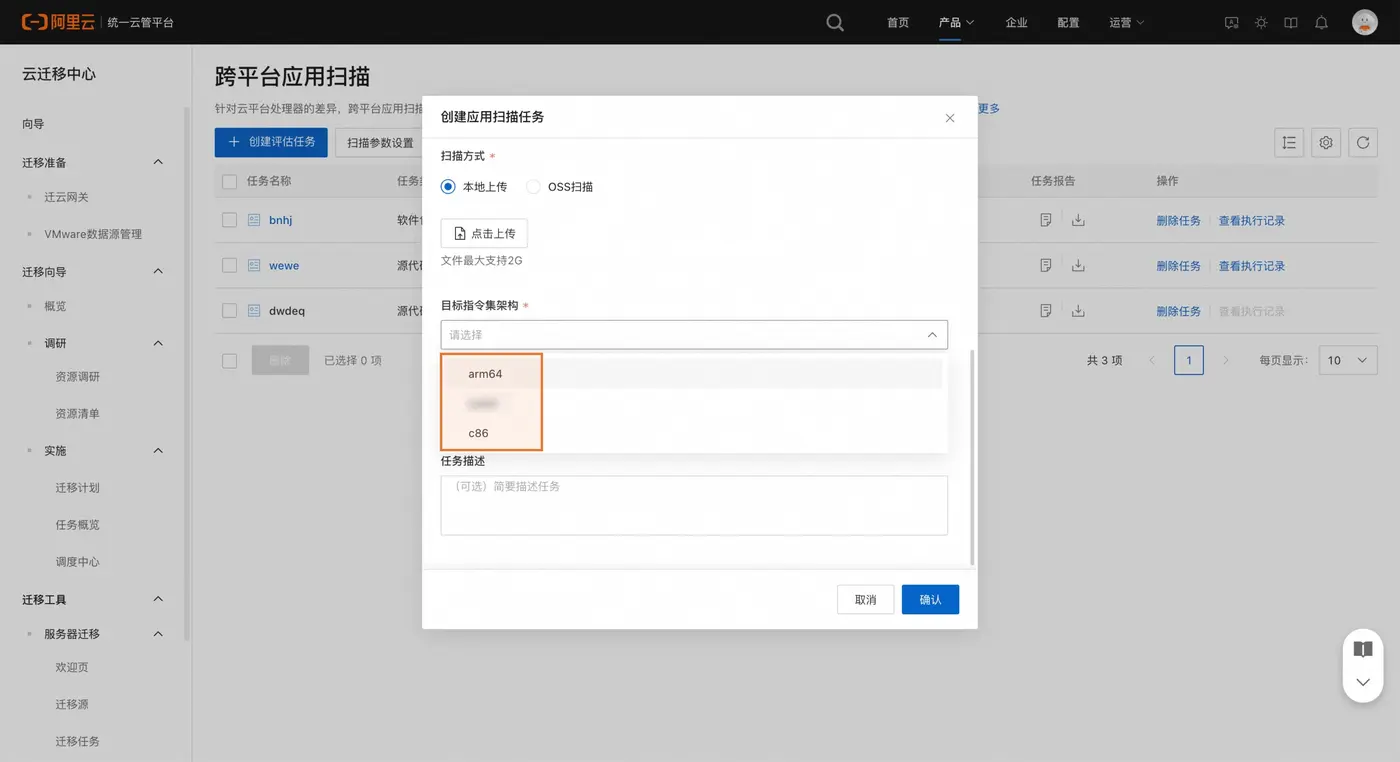Open the language switch icon in the top bar
Viewport: 1400px width, 762px height.
tap(1232, 22)
